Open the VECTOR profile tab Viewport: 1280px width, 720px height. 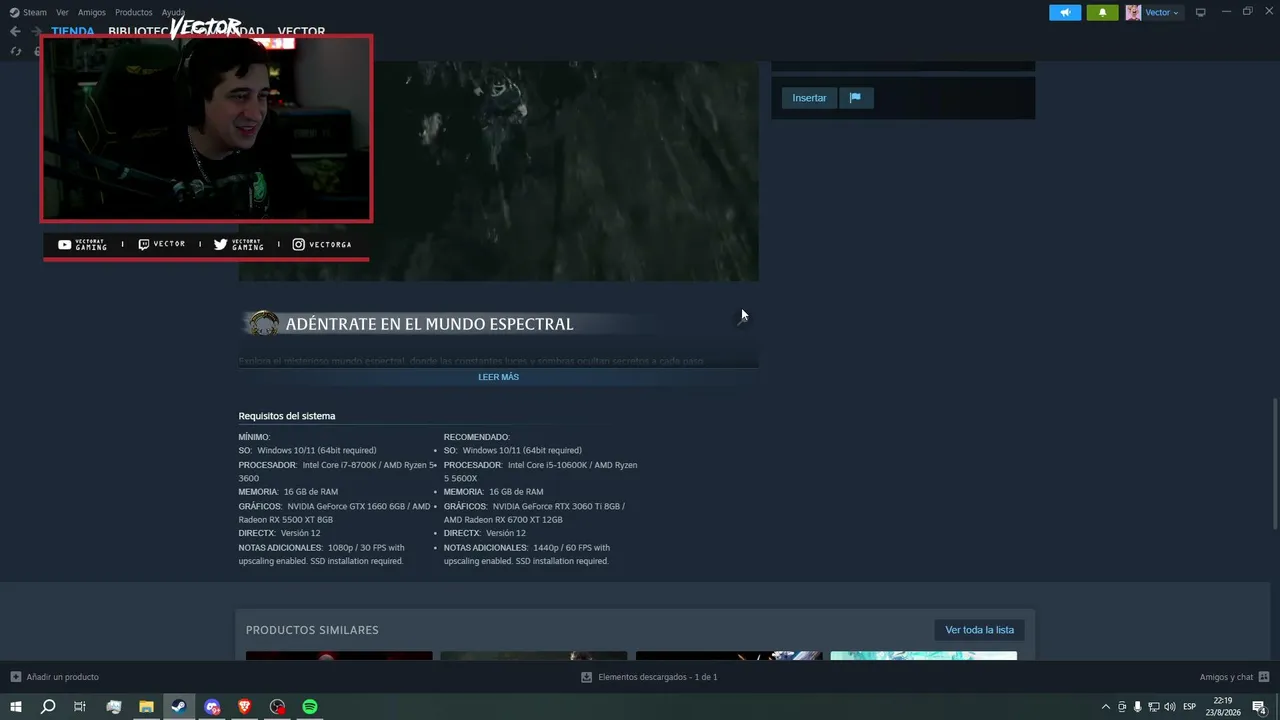(301, 31)
